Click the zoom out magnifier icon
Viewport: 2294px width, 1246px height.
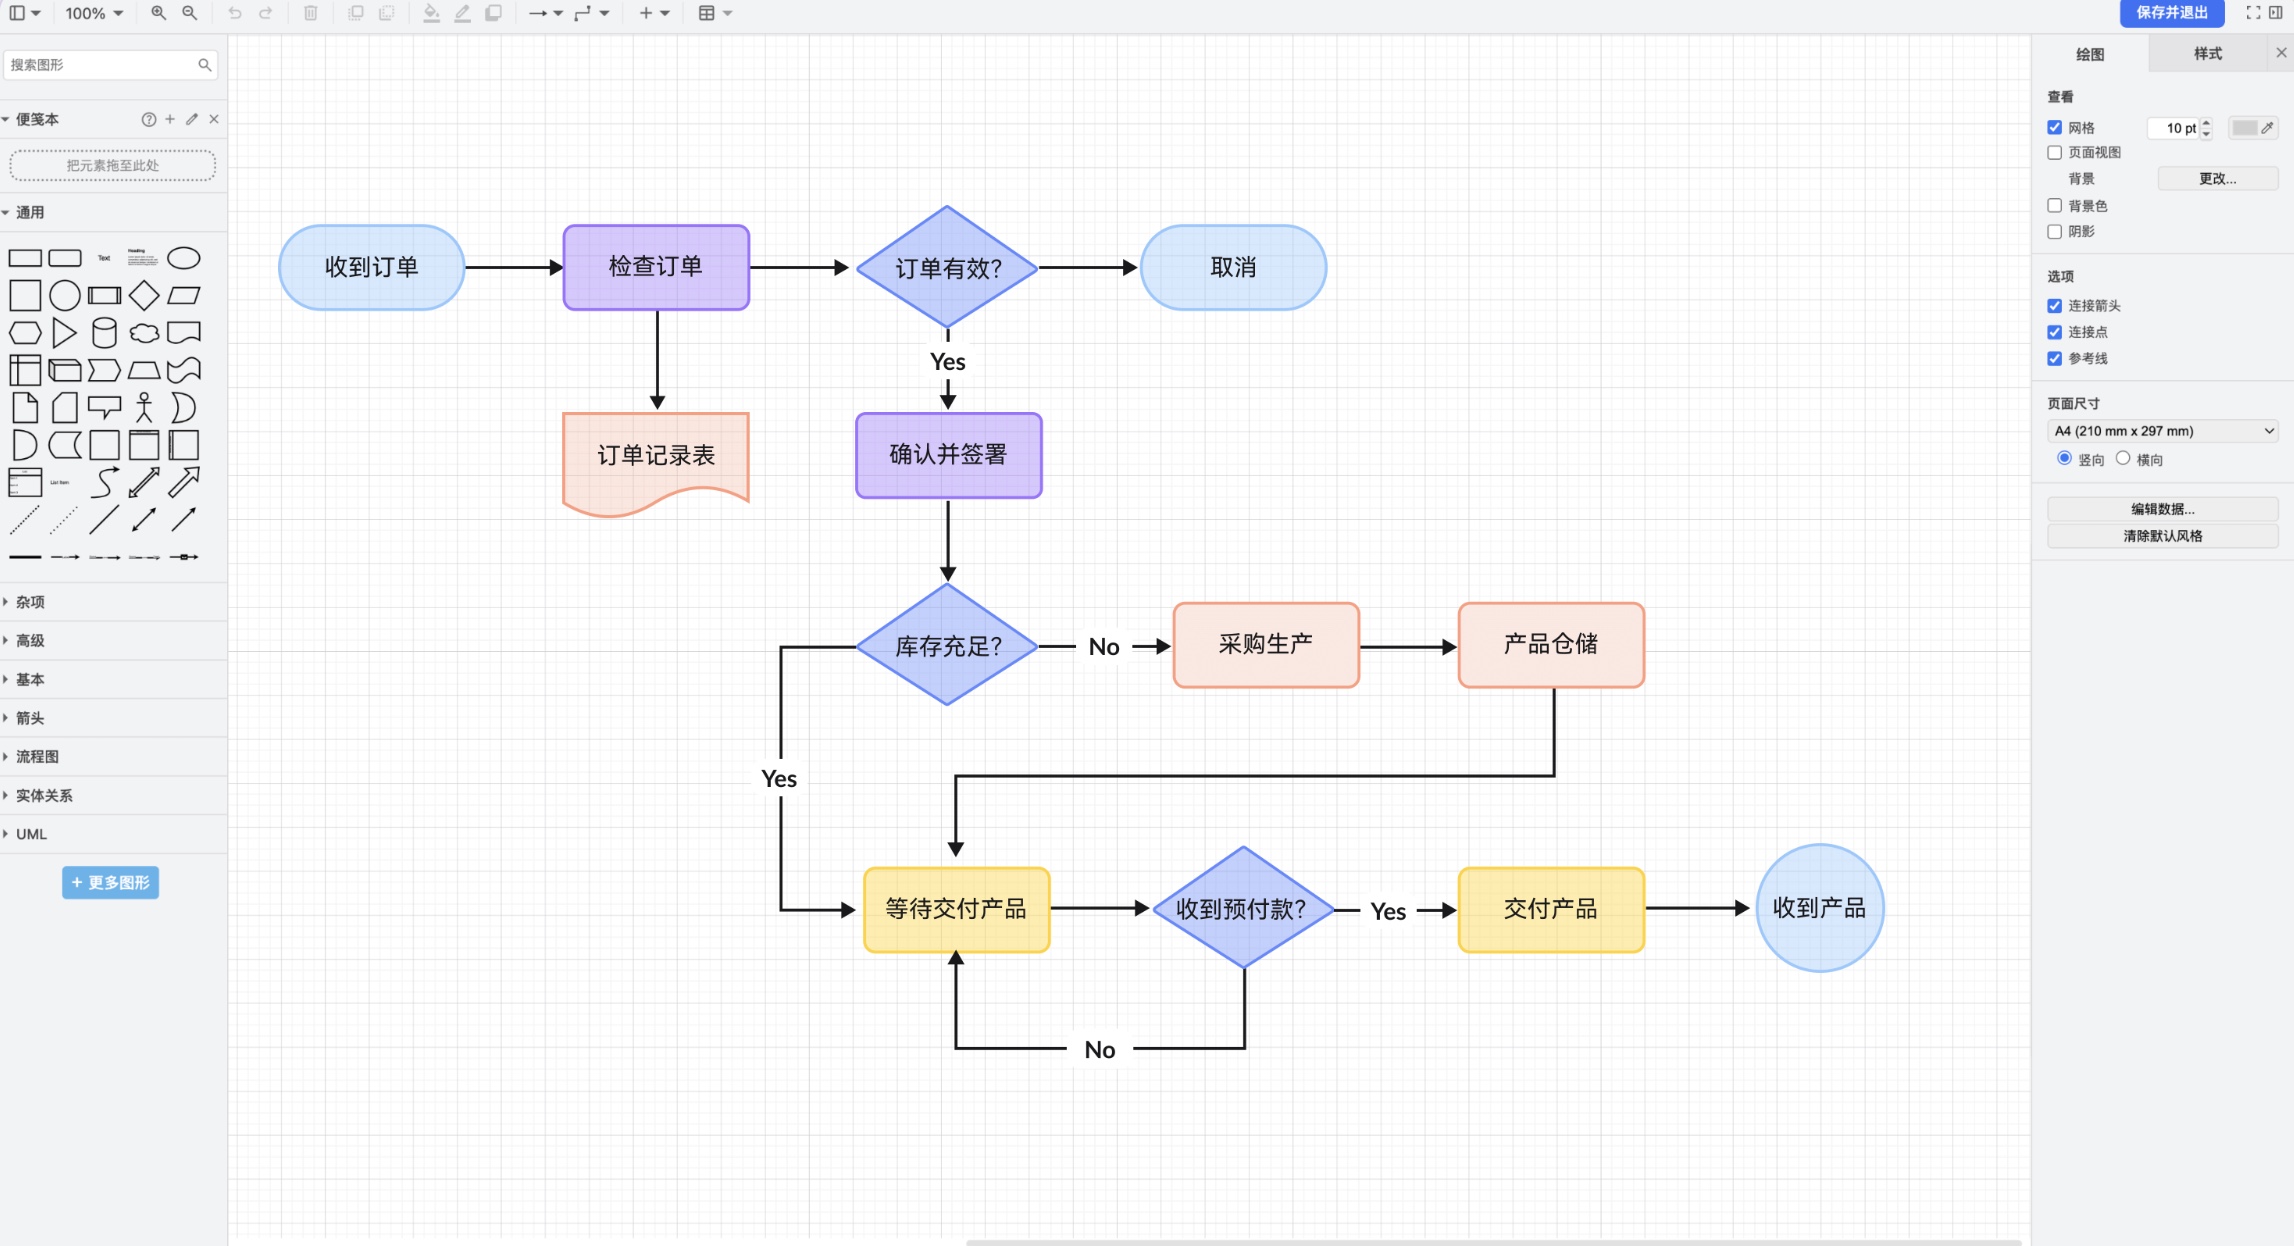point(189,13)
